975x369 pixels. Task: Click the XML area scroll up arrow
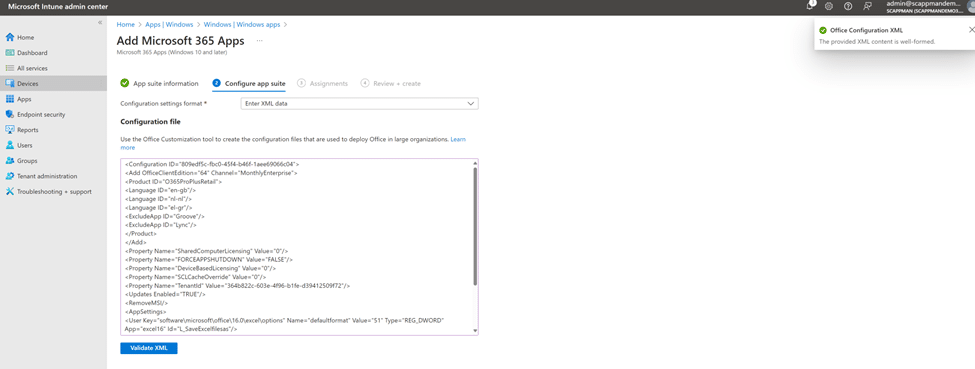point(475,163)
